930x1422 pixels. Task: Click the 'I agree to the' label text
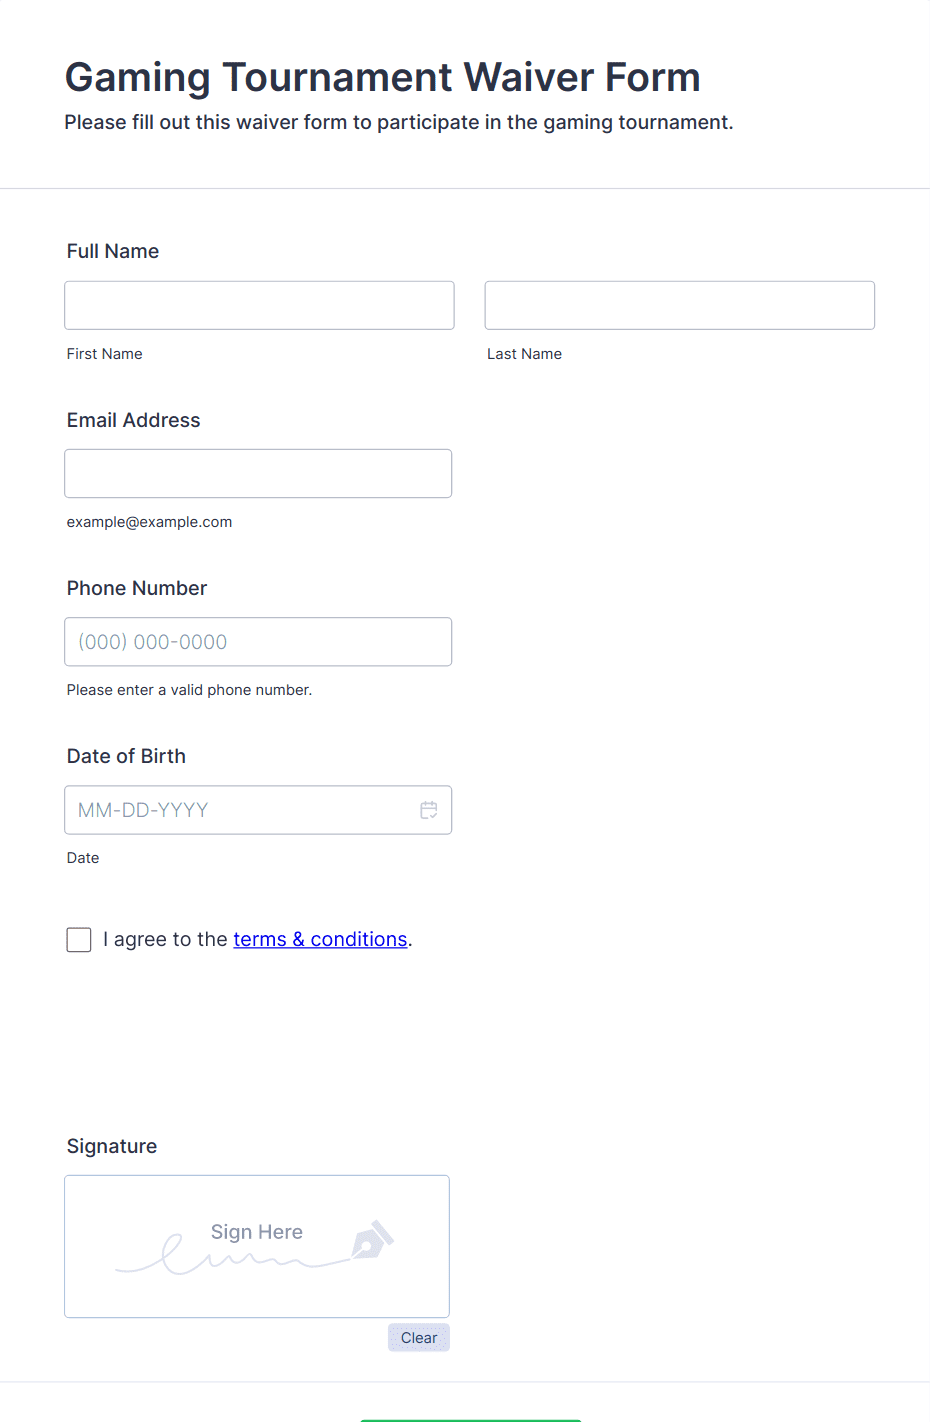tap(165, 940)
